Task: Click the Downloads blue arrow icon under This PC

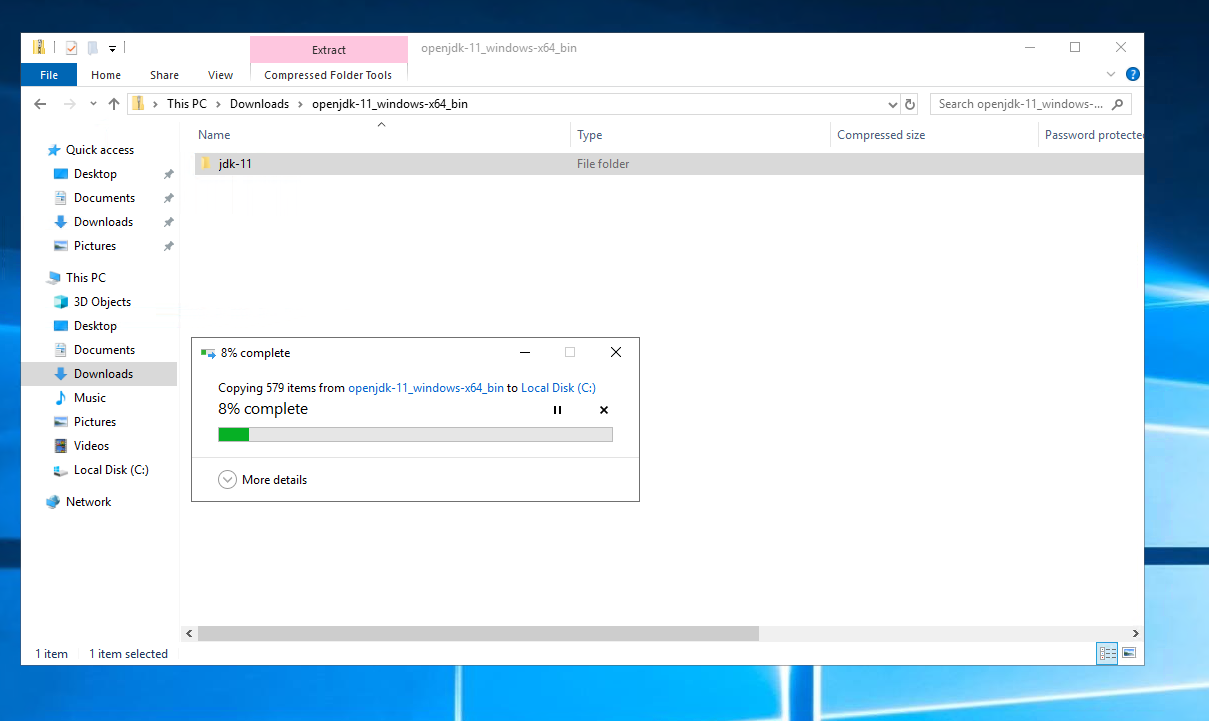Action: pyautogui.click(x=61, y=374)
